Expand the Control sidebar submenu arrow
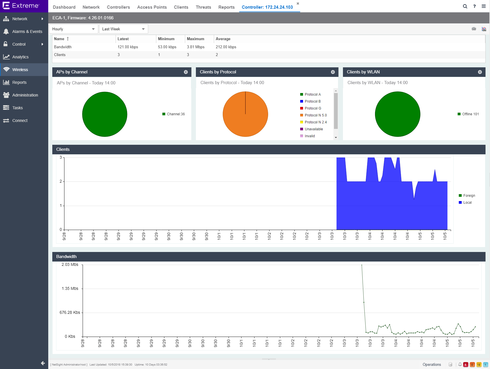The width and height of the screenshot is (490, 369). (42, 44)
